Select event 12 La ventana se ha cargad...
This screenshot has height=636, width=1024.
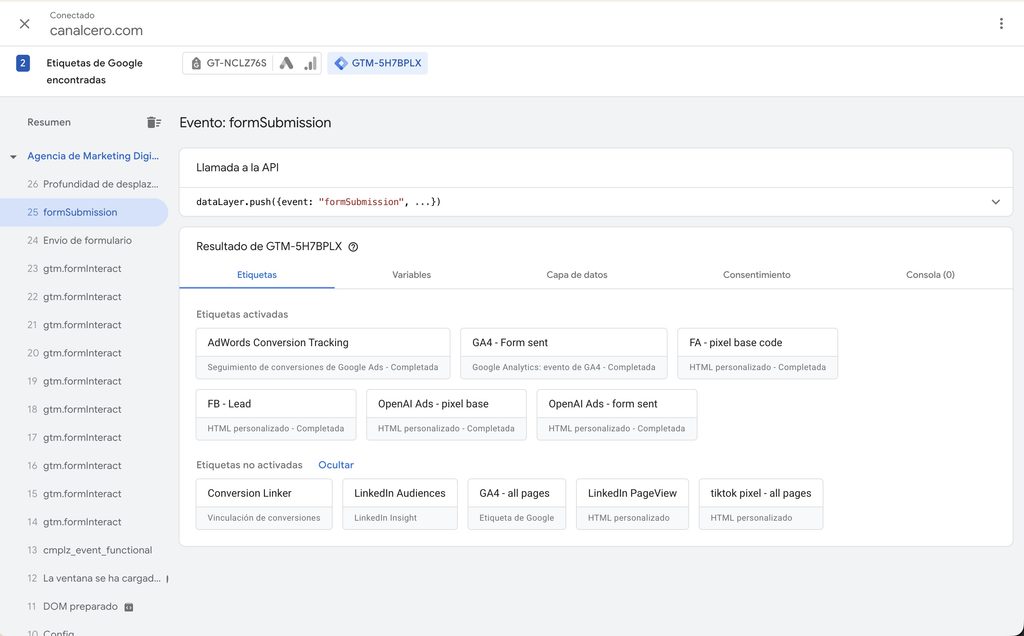coord(84,578)
